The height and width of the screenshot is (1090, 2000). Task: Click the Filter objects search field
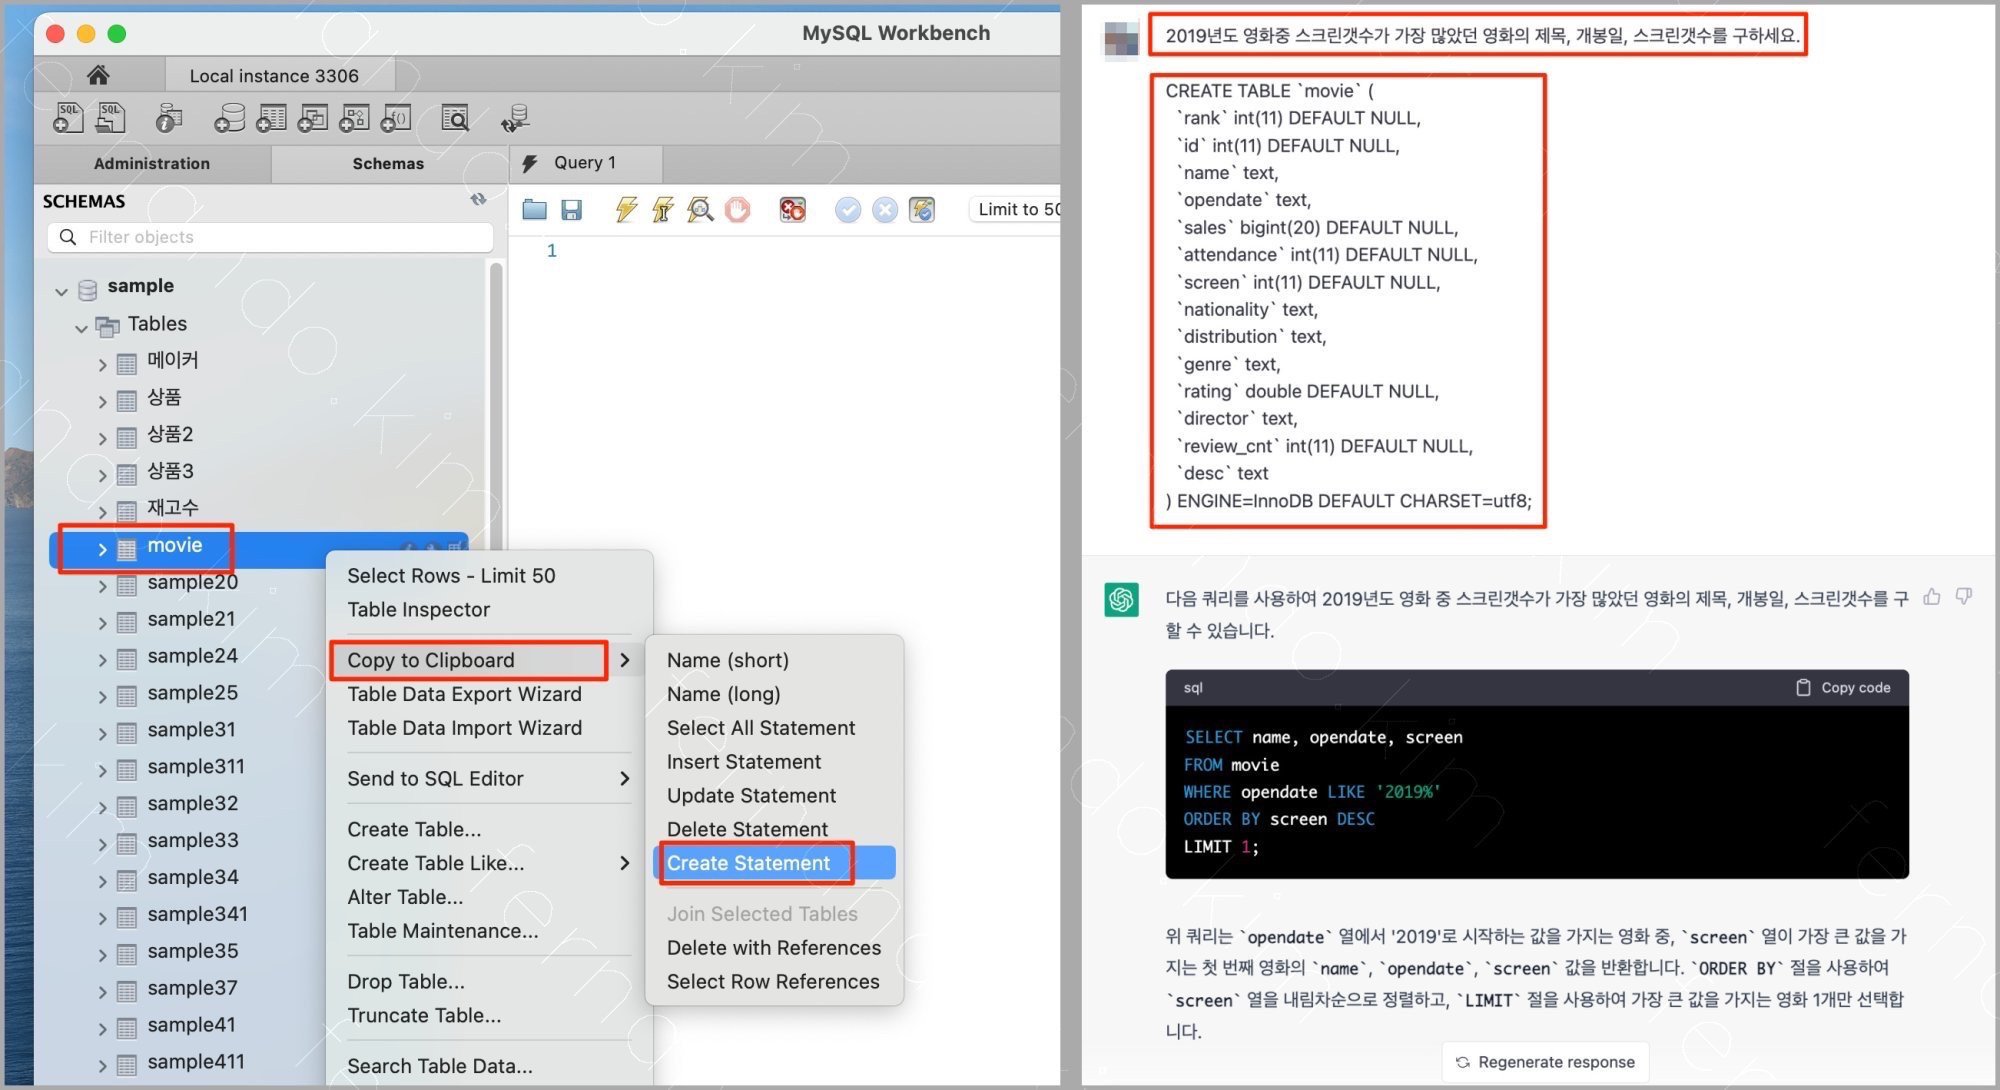270,237
